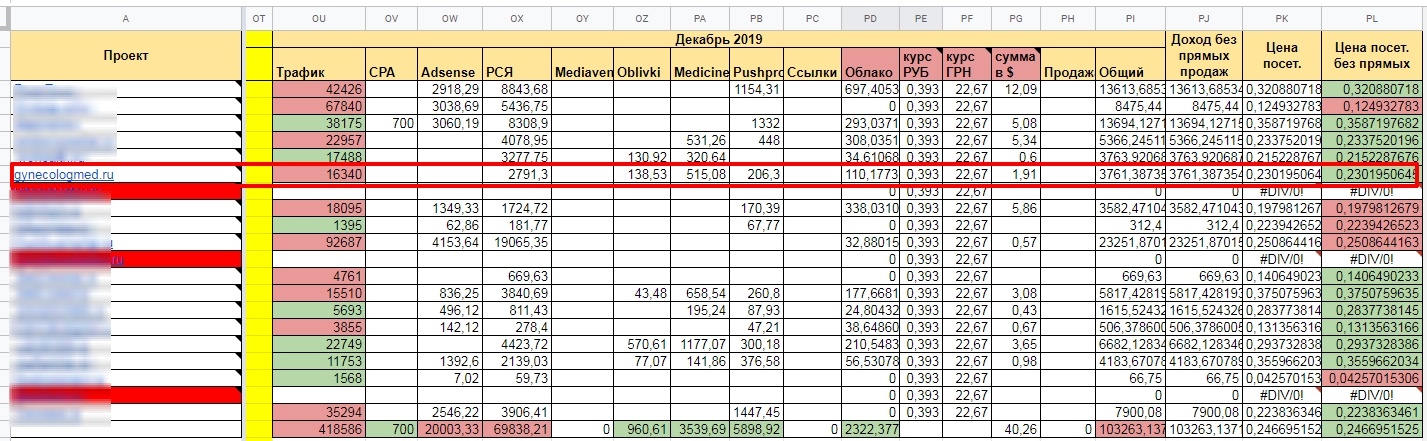Select Oblivki cell 570,61

click(642, 345)
